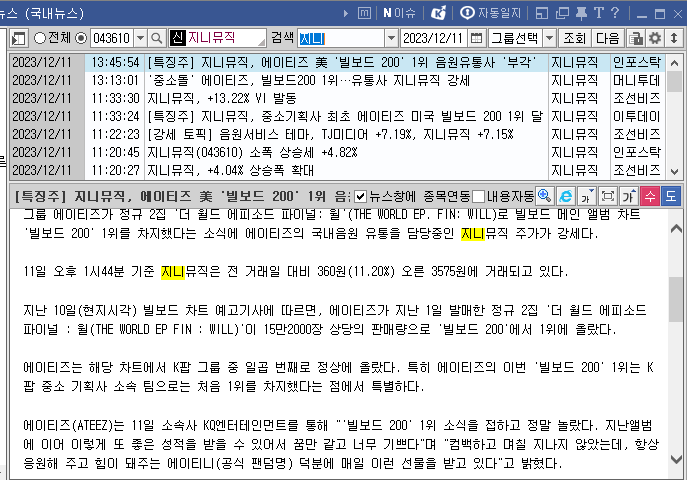687x480 pixels.
Task: Select news row '중소돌' 에이티즈 at 13:13:01
Action: pos(336,81)
